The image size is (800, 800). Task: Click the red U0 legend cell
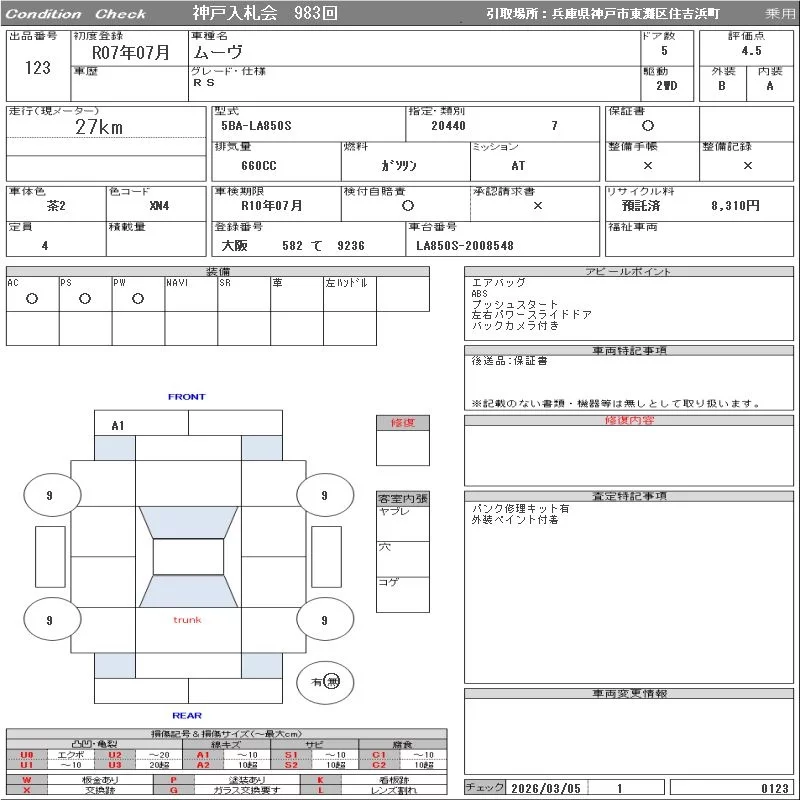click(26, 754)
